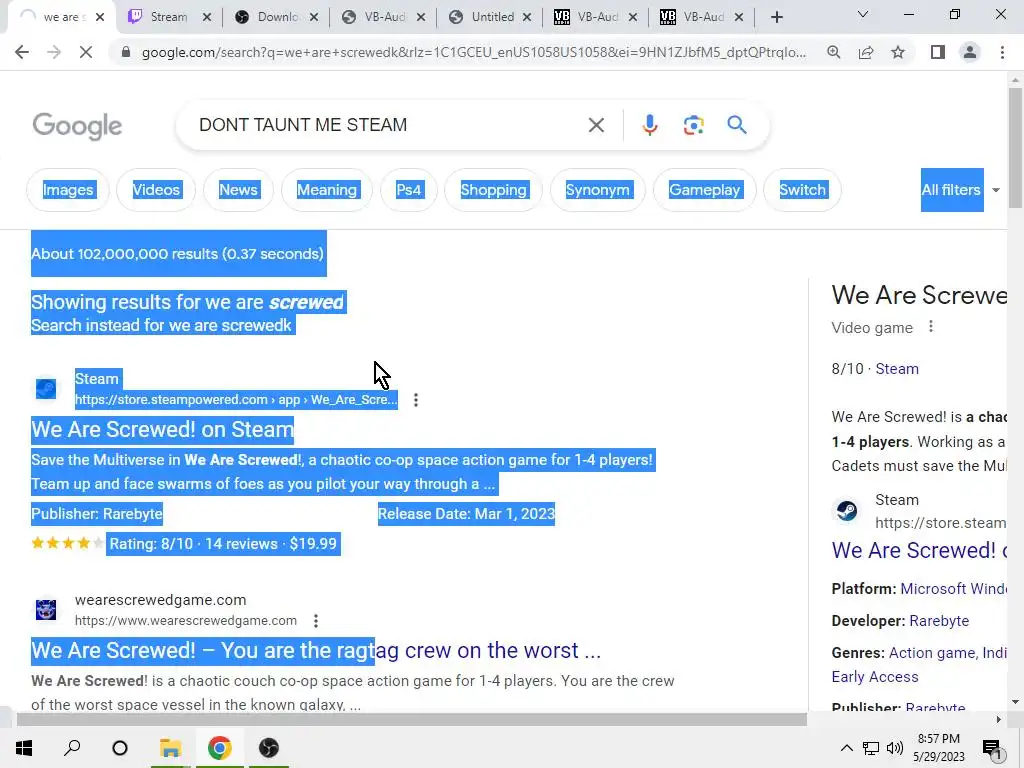Viewport: 1024px width, 768px height.
Task: Submit the search with magnifier button
Action: (x=737, y=125)
